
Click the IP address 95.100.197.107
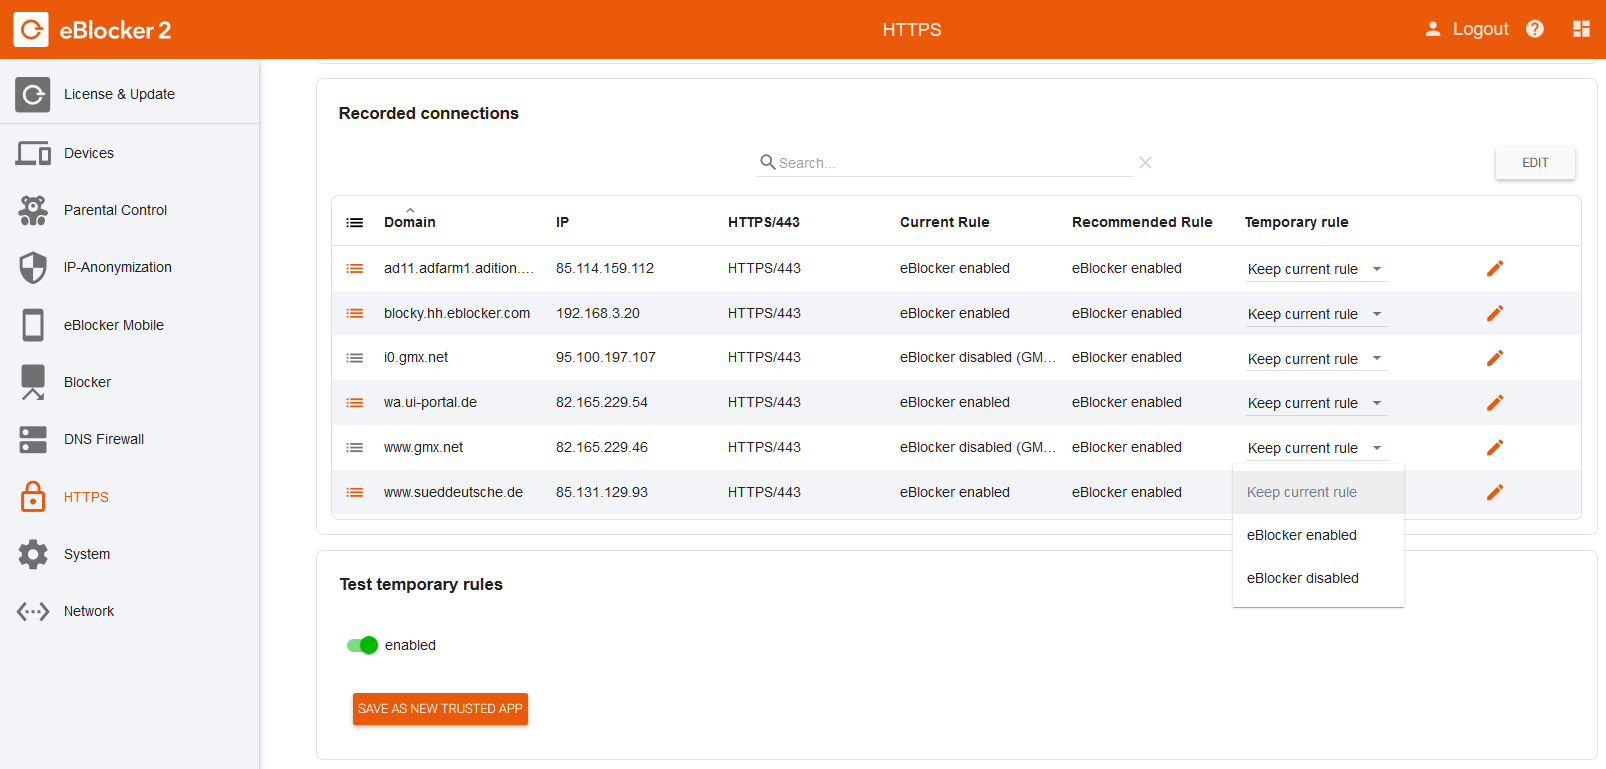pos(606,357)
